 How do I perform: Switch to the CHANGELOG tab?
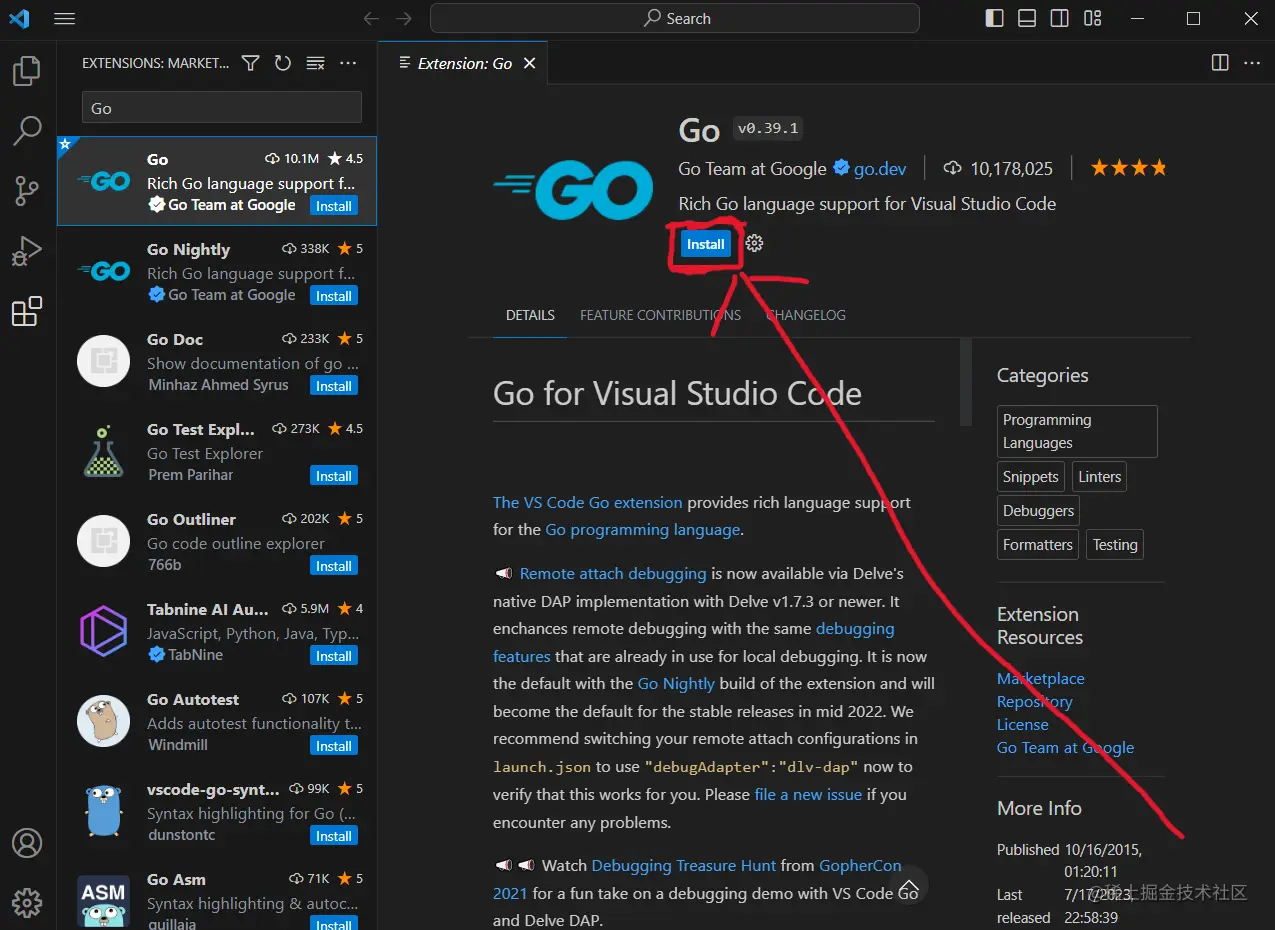click(806, 315)
